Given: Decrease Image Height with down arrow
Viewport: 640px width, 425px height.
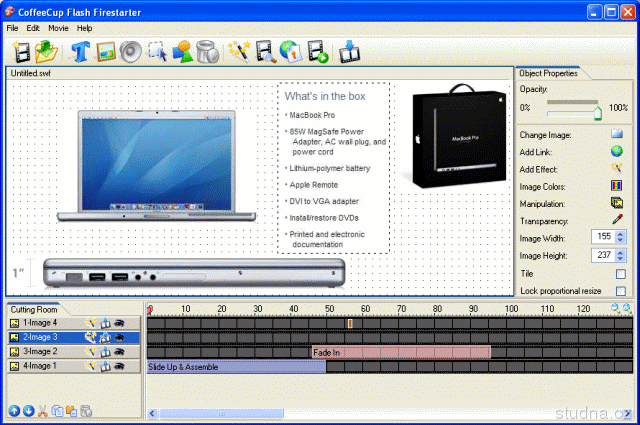Looking at the screenshot, I should (621, 258).
